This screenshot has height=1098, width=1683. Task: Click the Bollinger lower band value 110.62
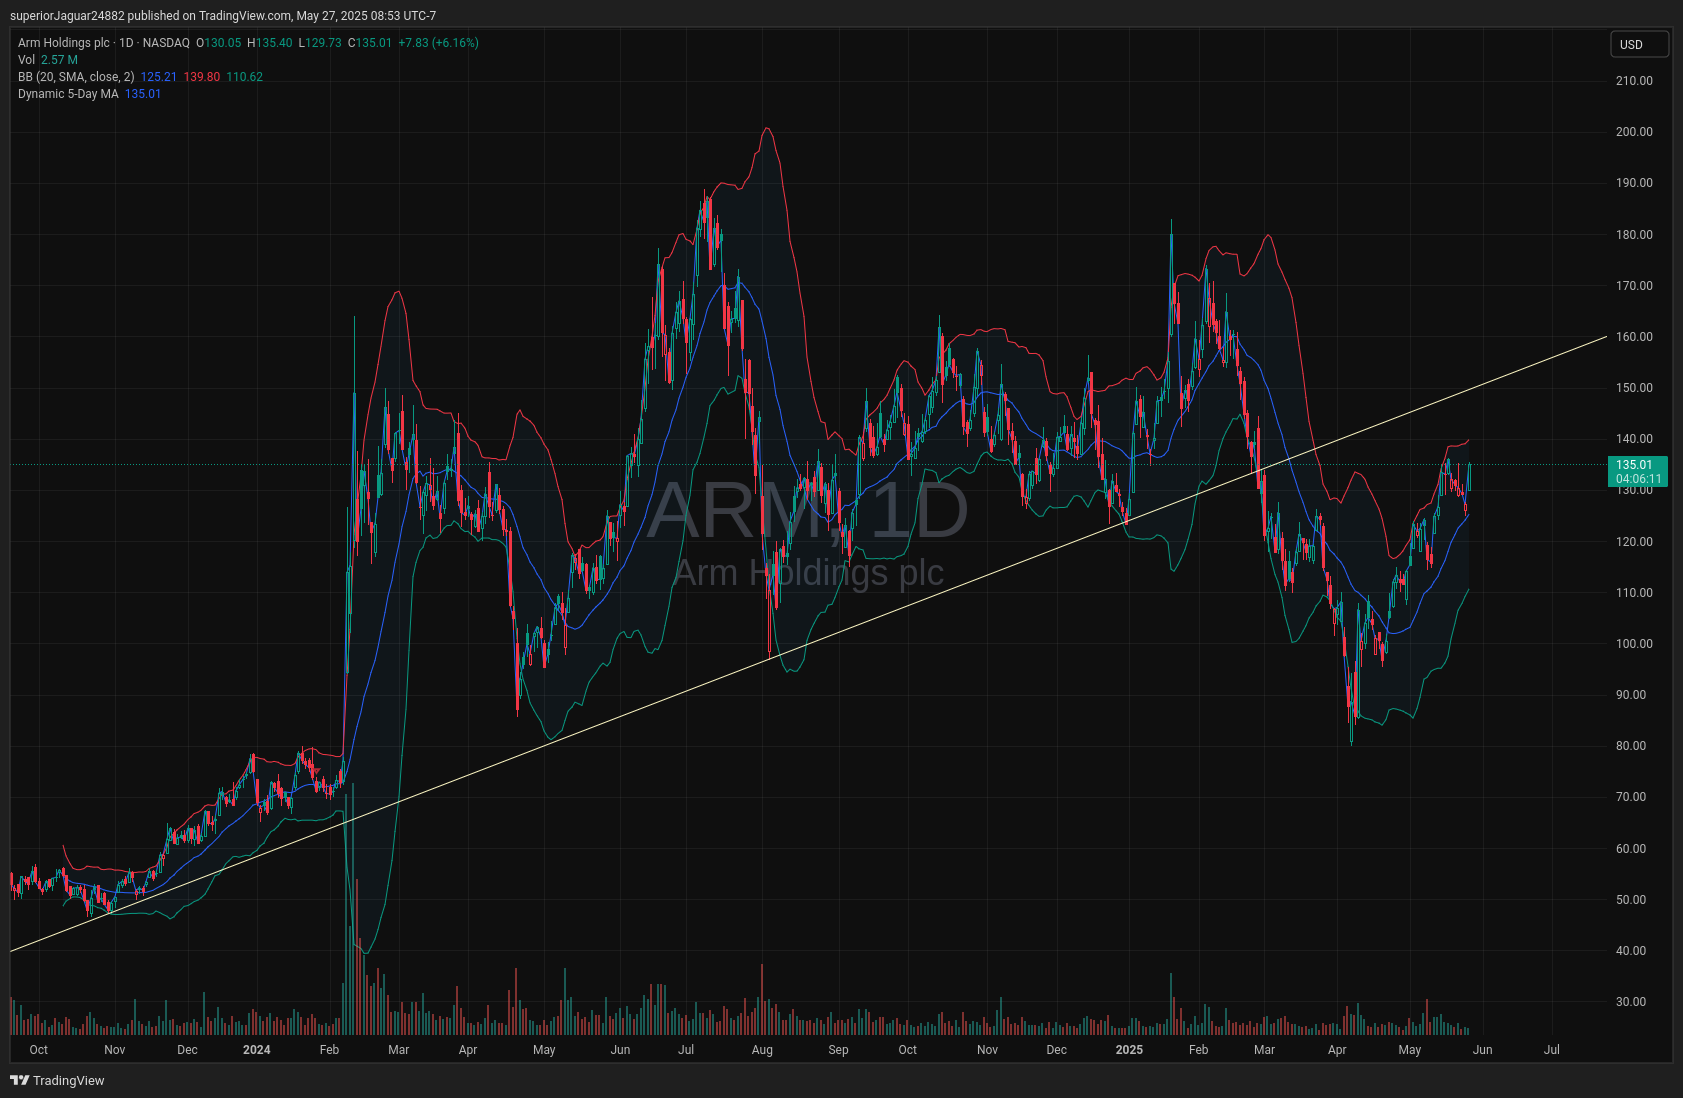[x=245, y=77]
